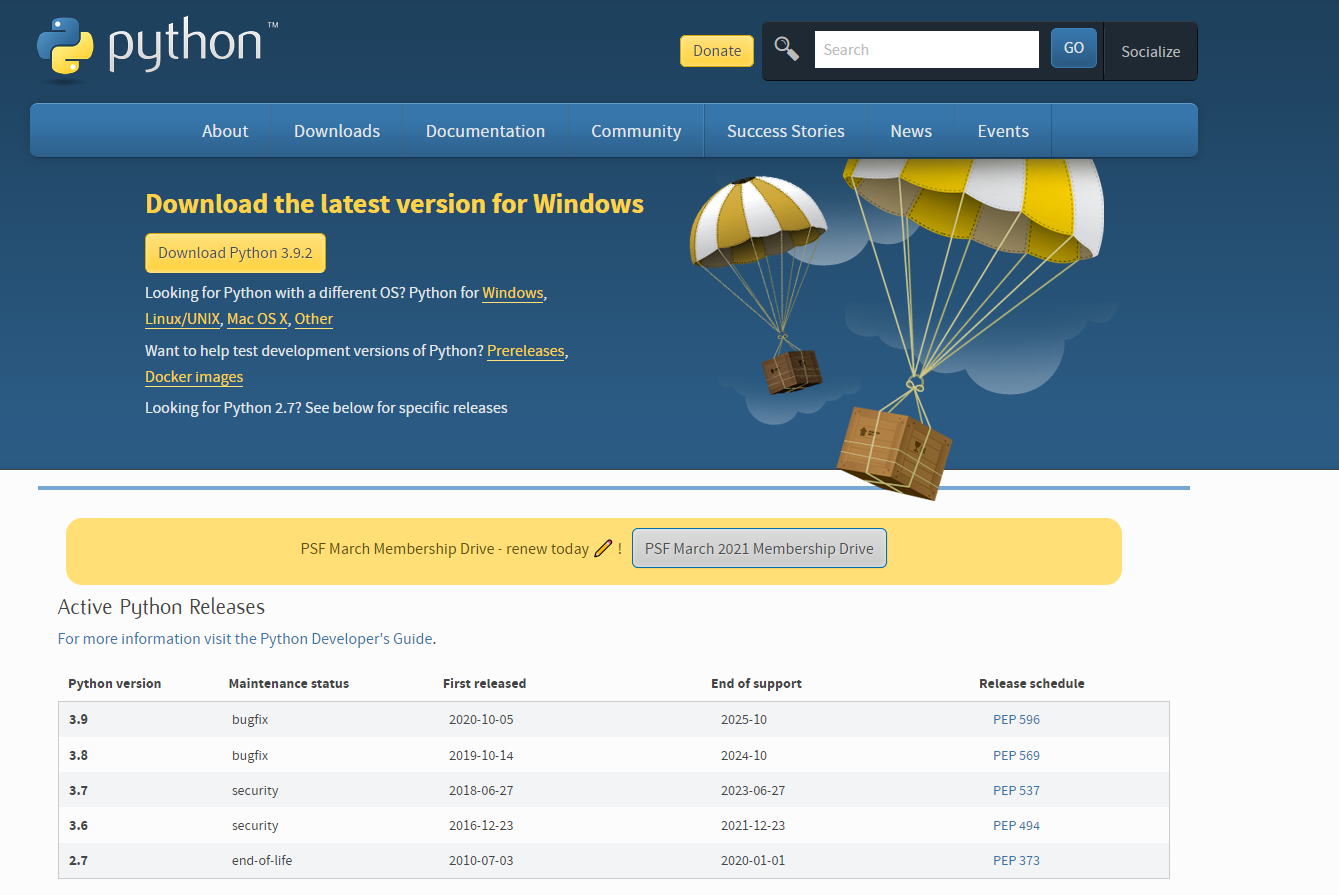Click first released date 2020-10-05
The height and width of the screenshot is (895, 1339).
(481, 720)
